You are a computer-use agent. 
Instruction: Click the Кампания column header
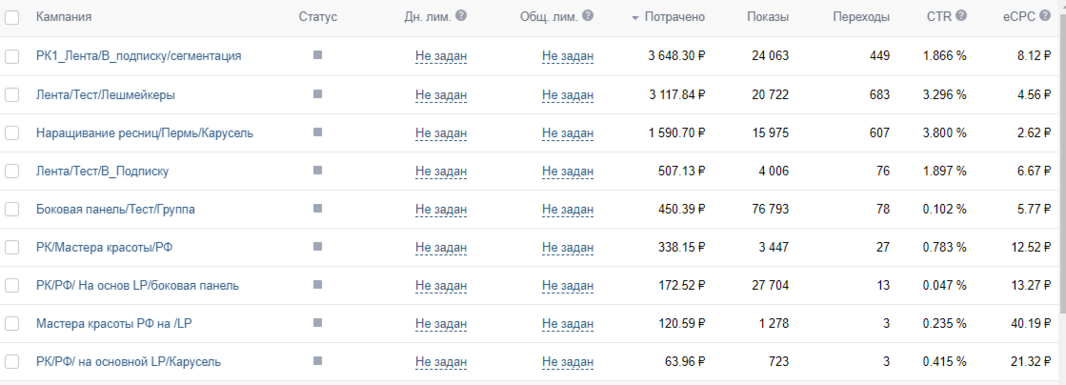click(64, 17)
